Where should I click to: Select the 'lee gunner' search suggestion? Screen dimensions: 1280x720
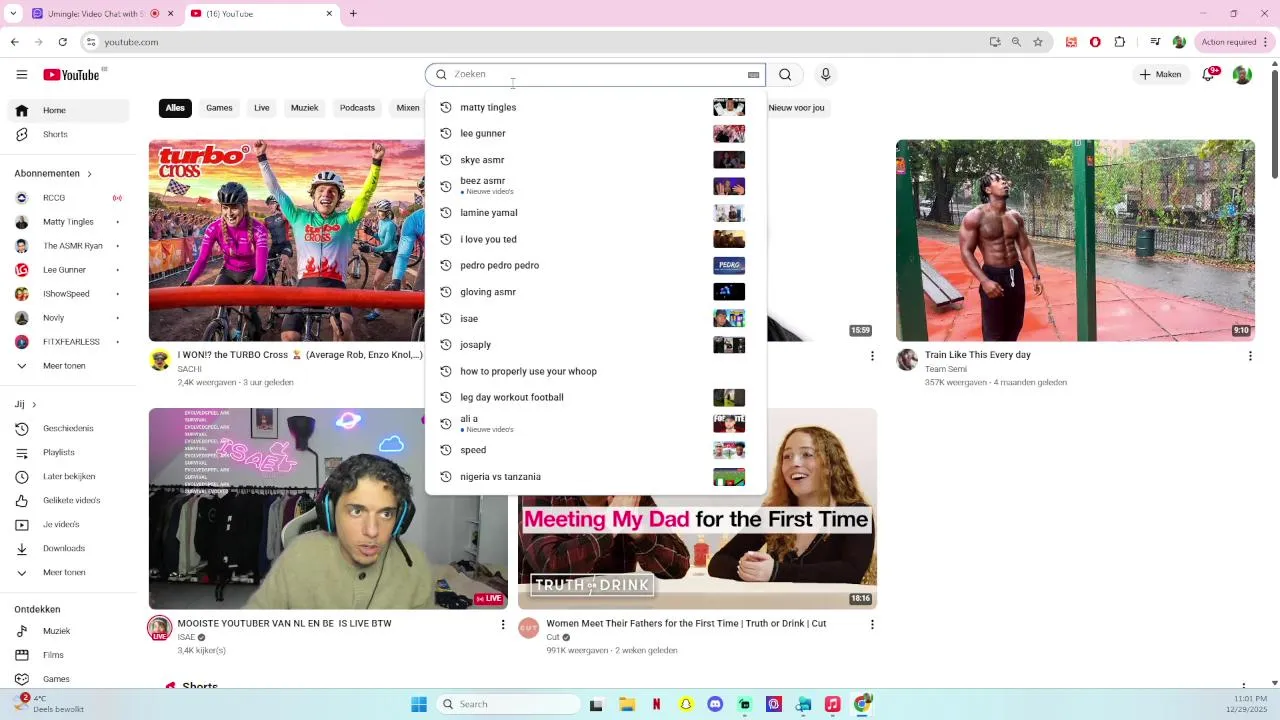pyautogui.click(x=595, y=133)
